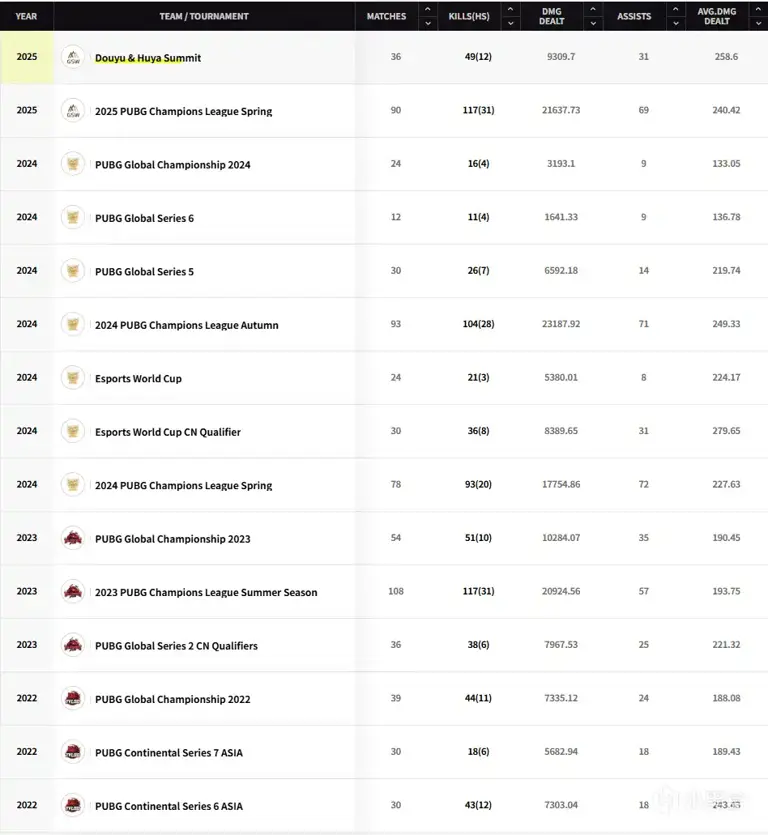
Task: Click the YEAR column header
Action: point(27,16)
